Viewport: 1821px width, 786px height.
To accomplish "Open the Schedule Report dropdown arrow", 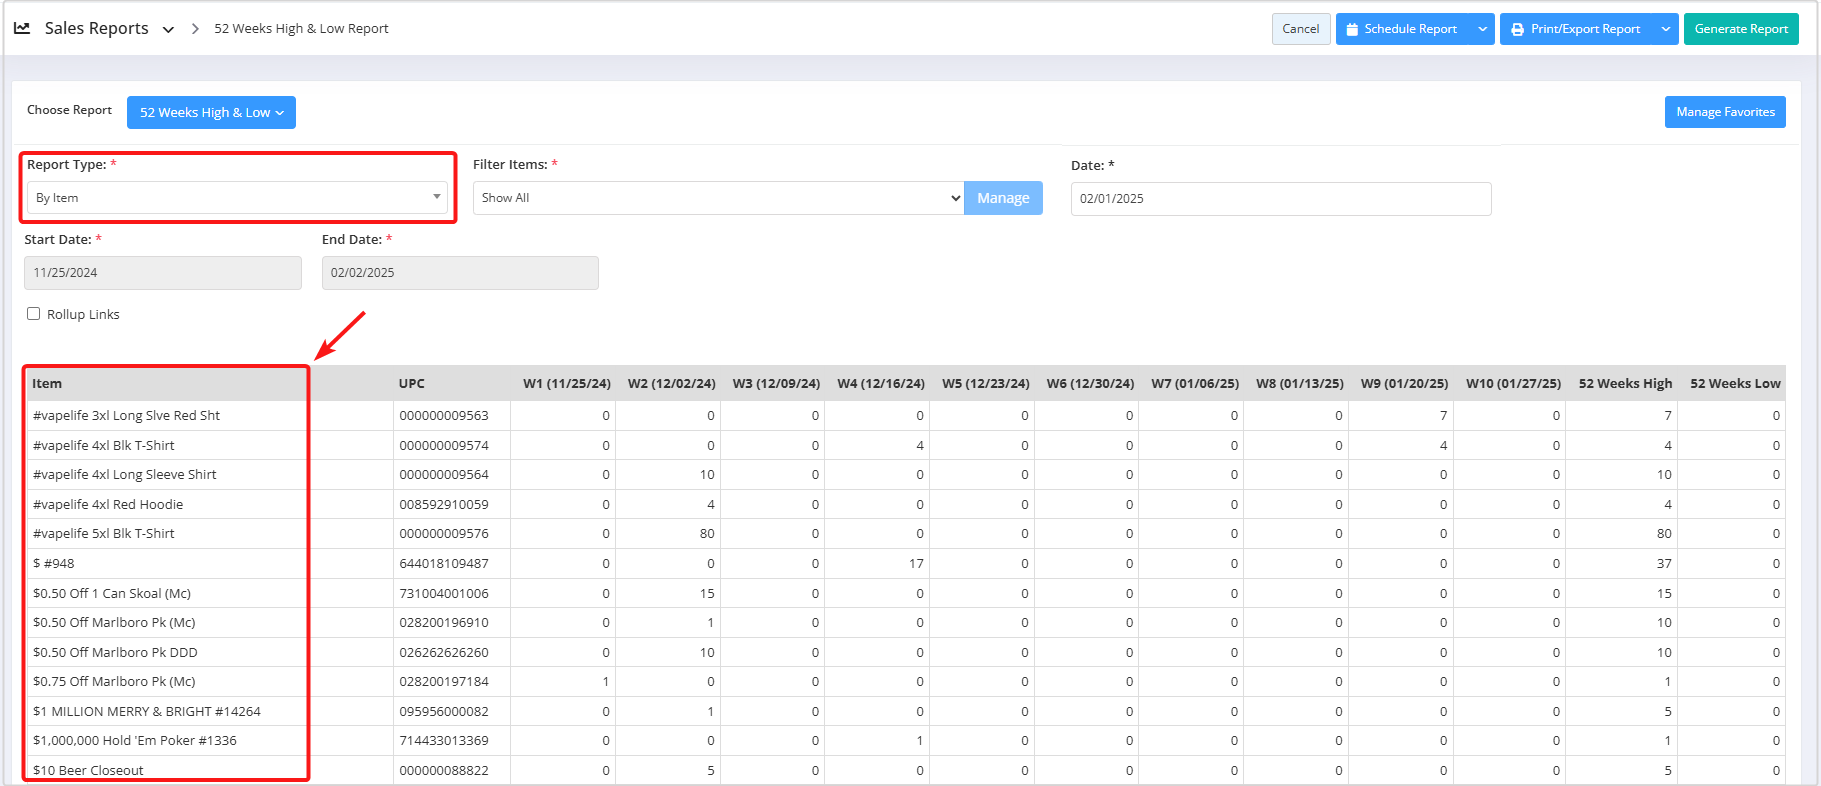I will [1482, 29].
